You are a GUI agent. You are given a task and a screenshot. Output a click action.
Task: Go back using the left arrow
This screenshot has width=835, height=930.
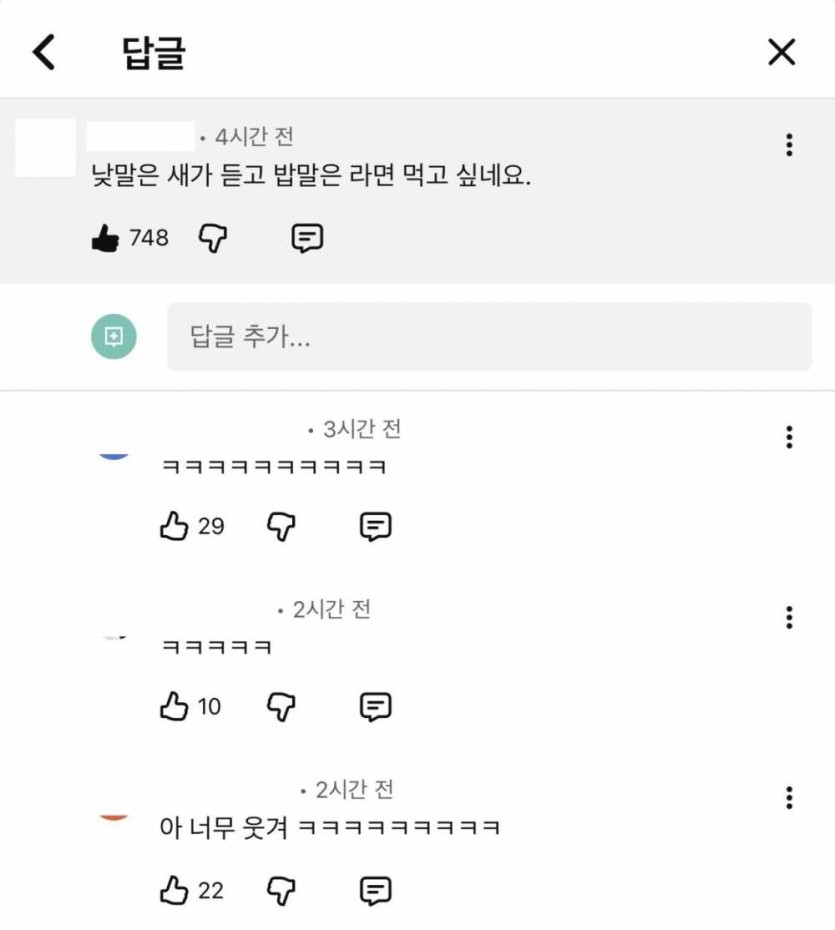click(x=44, y=52)
